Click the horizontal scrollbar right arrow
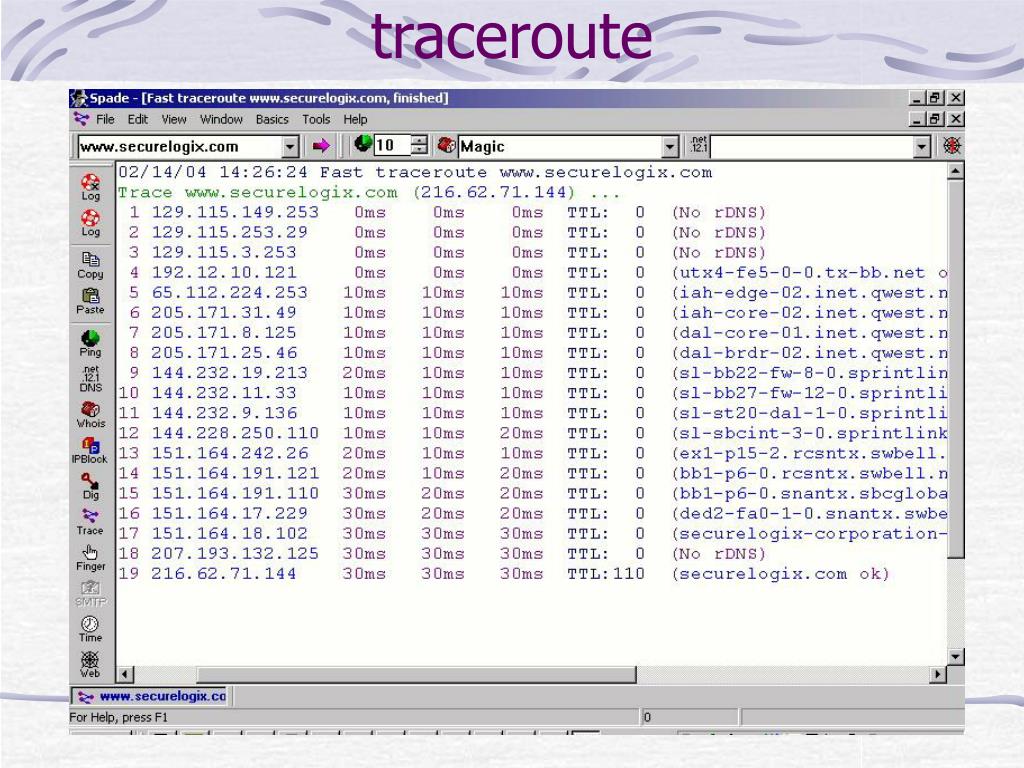Image resolution: width=1024 pixels, height=768 pixels. [938, 674]
